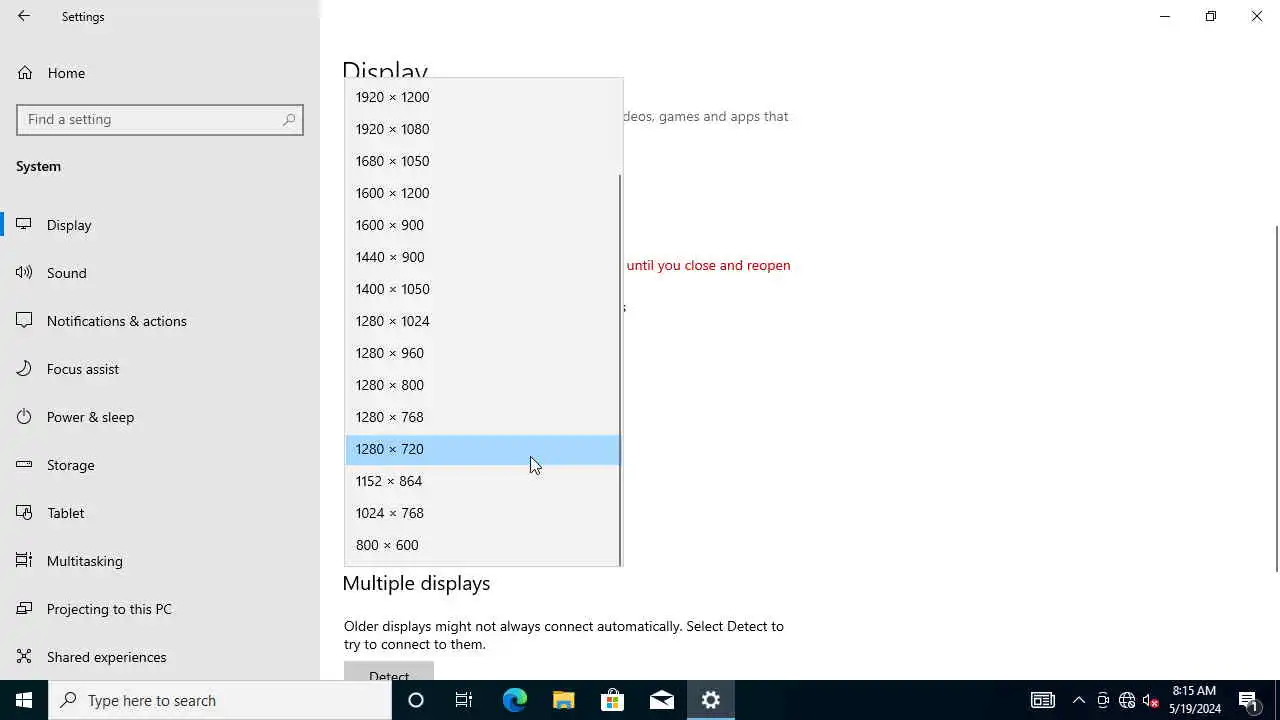Switch to Settings app in taskbar
1280x720 pixels.
pyautogui.click(x=711, y=700)
